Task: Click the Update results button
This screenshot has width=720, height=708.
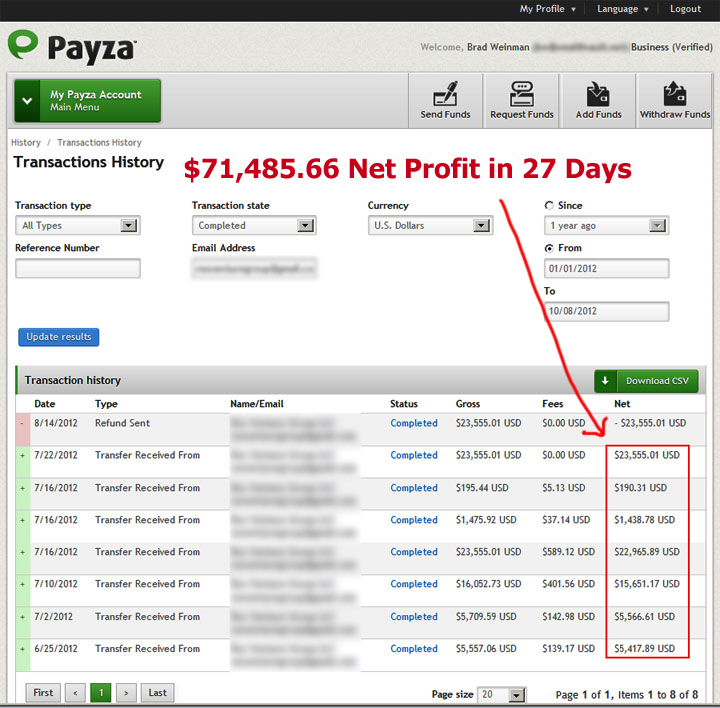Action: [x=59, y=337]
